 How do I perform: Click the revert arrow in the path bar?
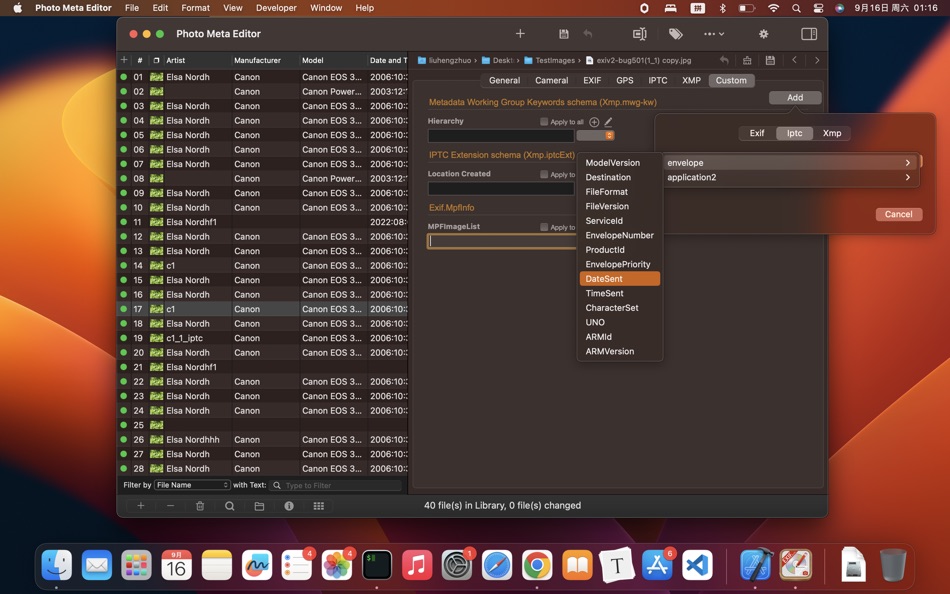pyautogui.click(x=724, y=60)
